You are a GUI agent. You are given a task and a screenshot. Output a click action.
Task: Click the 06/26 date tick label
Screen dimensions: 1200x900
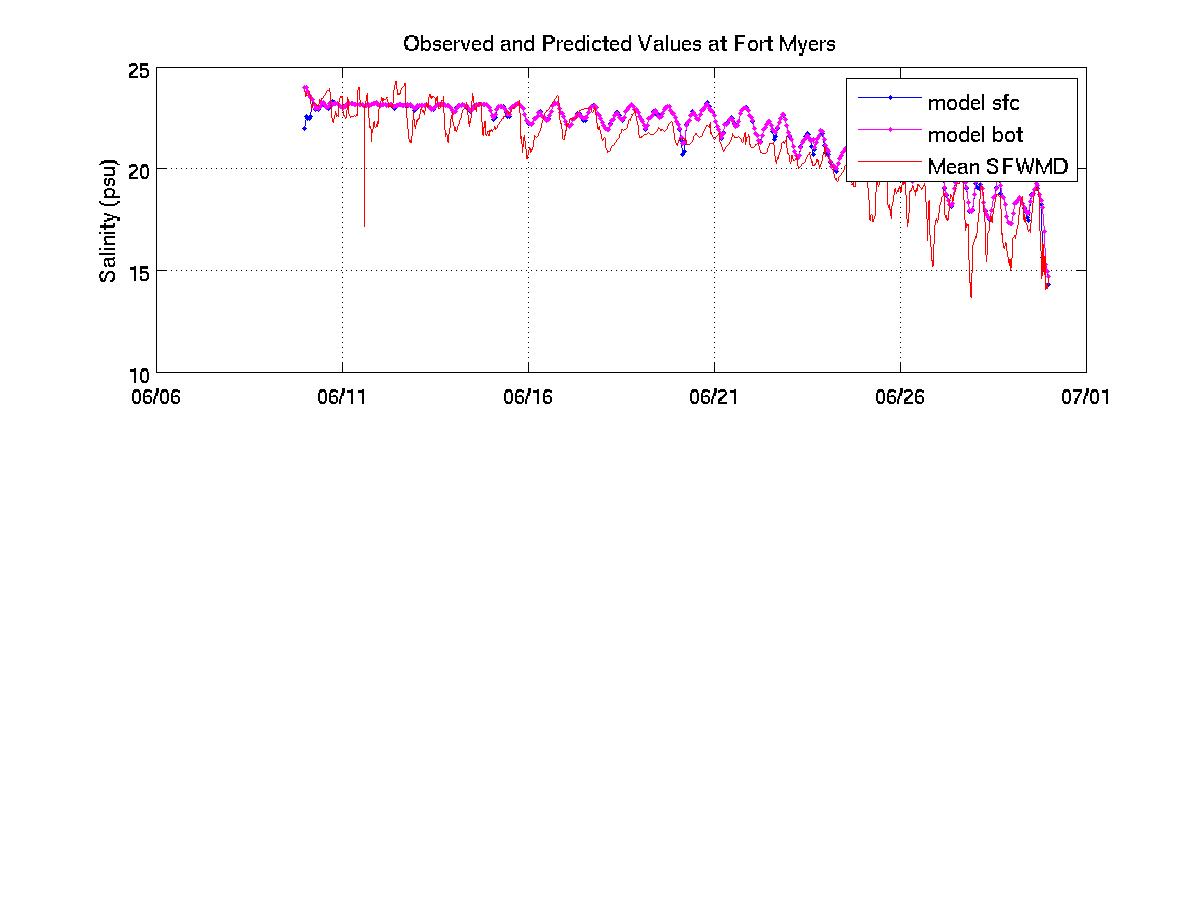tap(900, 396)
